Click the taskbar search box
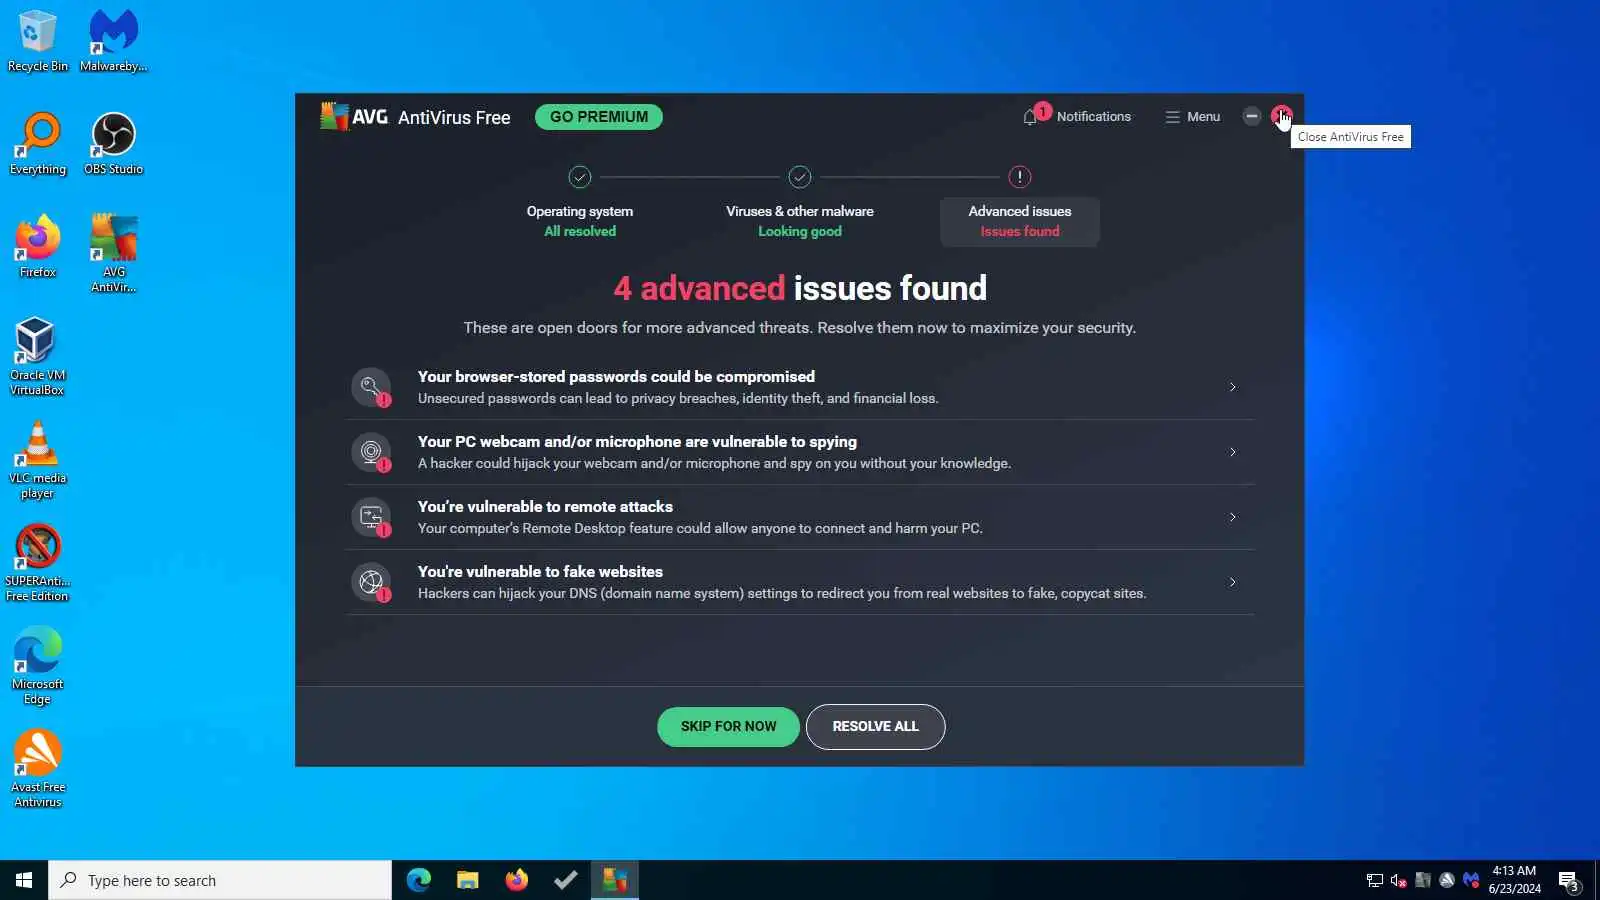The width and height of the screenshot is (1600, 900). 220,880
